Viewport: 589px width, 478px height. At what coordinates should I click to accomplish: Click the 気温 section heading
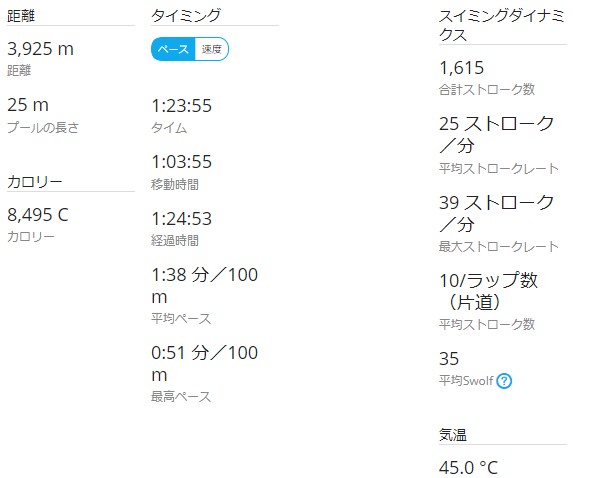(453, 435)
